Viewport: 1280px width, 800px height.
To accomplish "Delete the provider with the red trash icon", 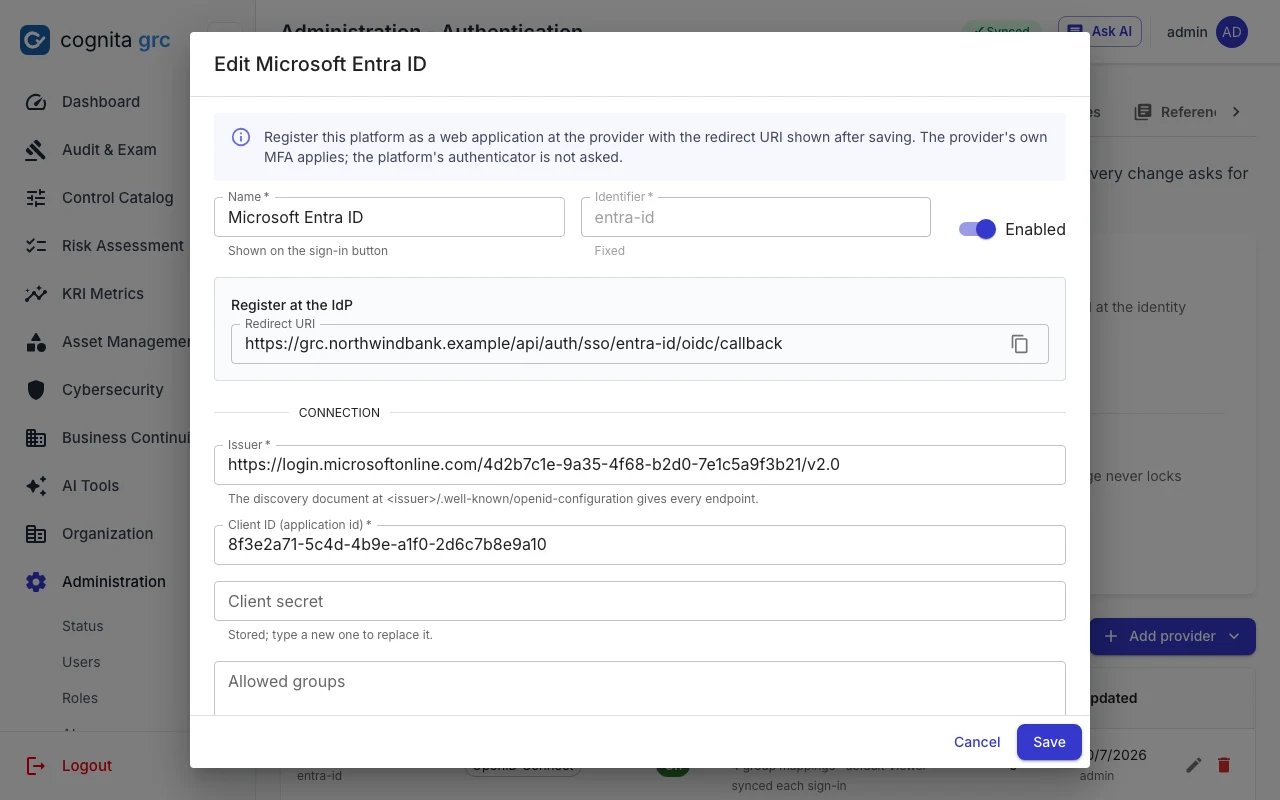I will (x=1224, y=765).
